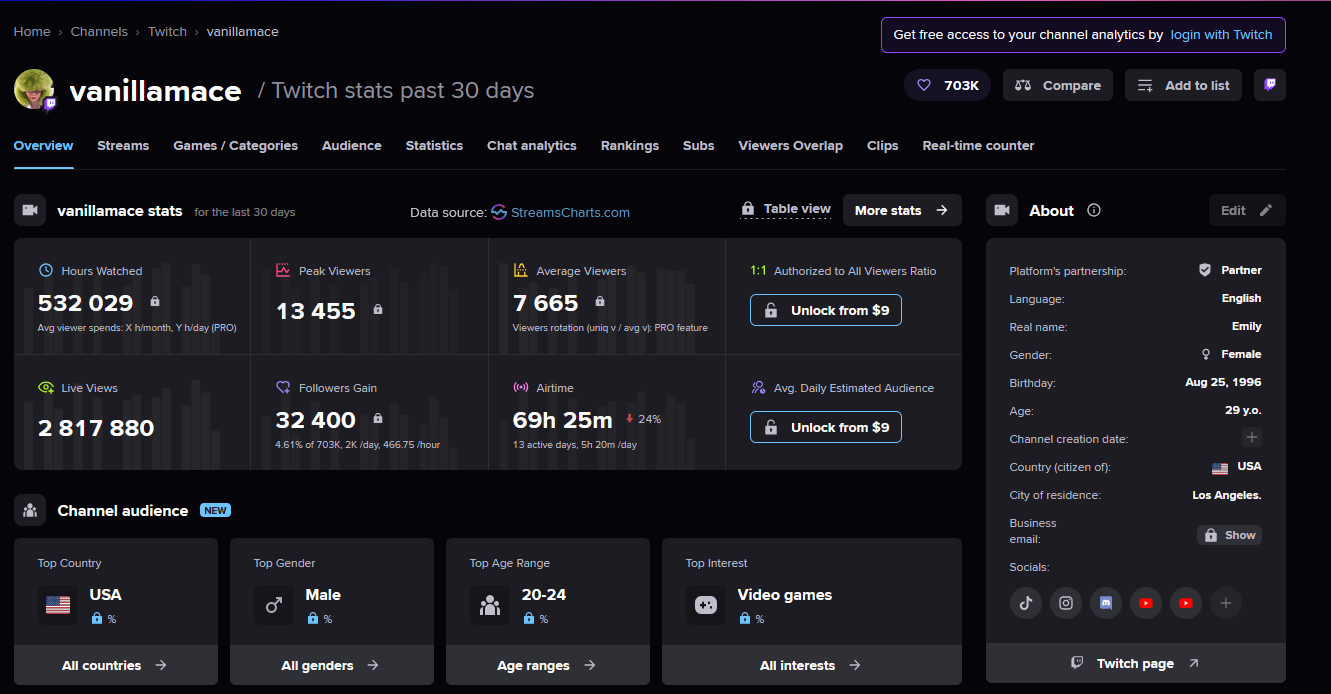Select the Overview tab
This screenshot has width=1331, height=694.
click(x=43, y=145)
